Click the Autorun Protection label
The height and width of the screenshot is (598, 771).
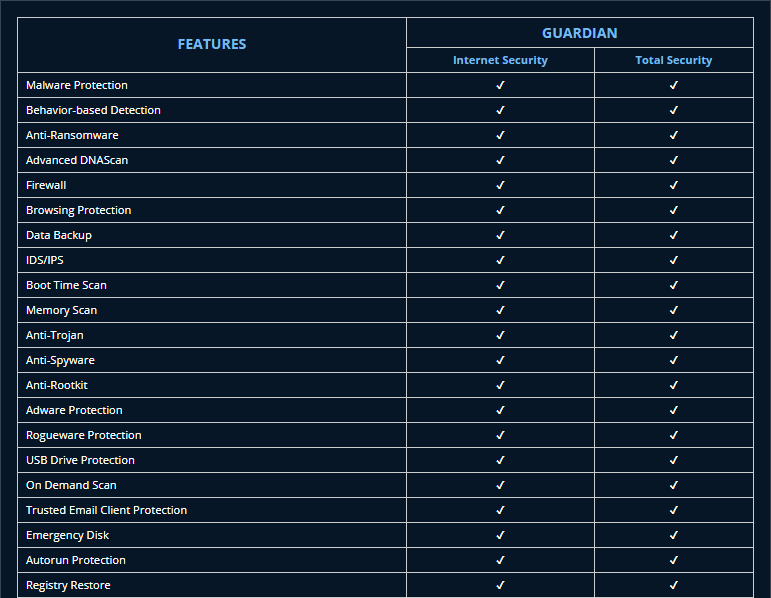[76, 560]
